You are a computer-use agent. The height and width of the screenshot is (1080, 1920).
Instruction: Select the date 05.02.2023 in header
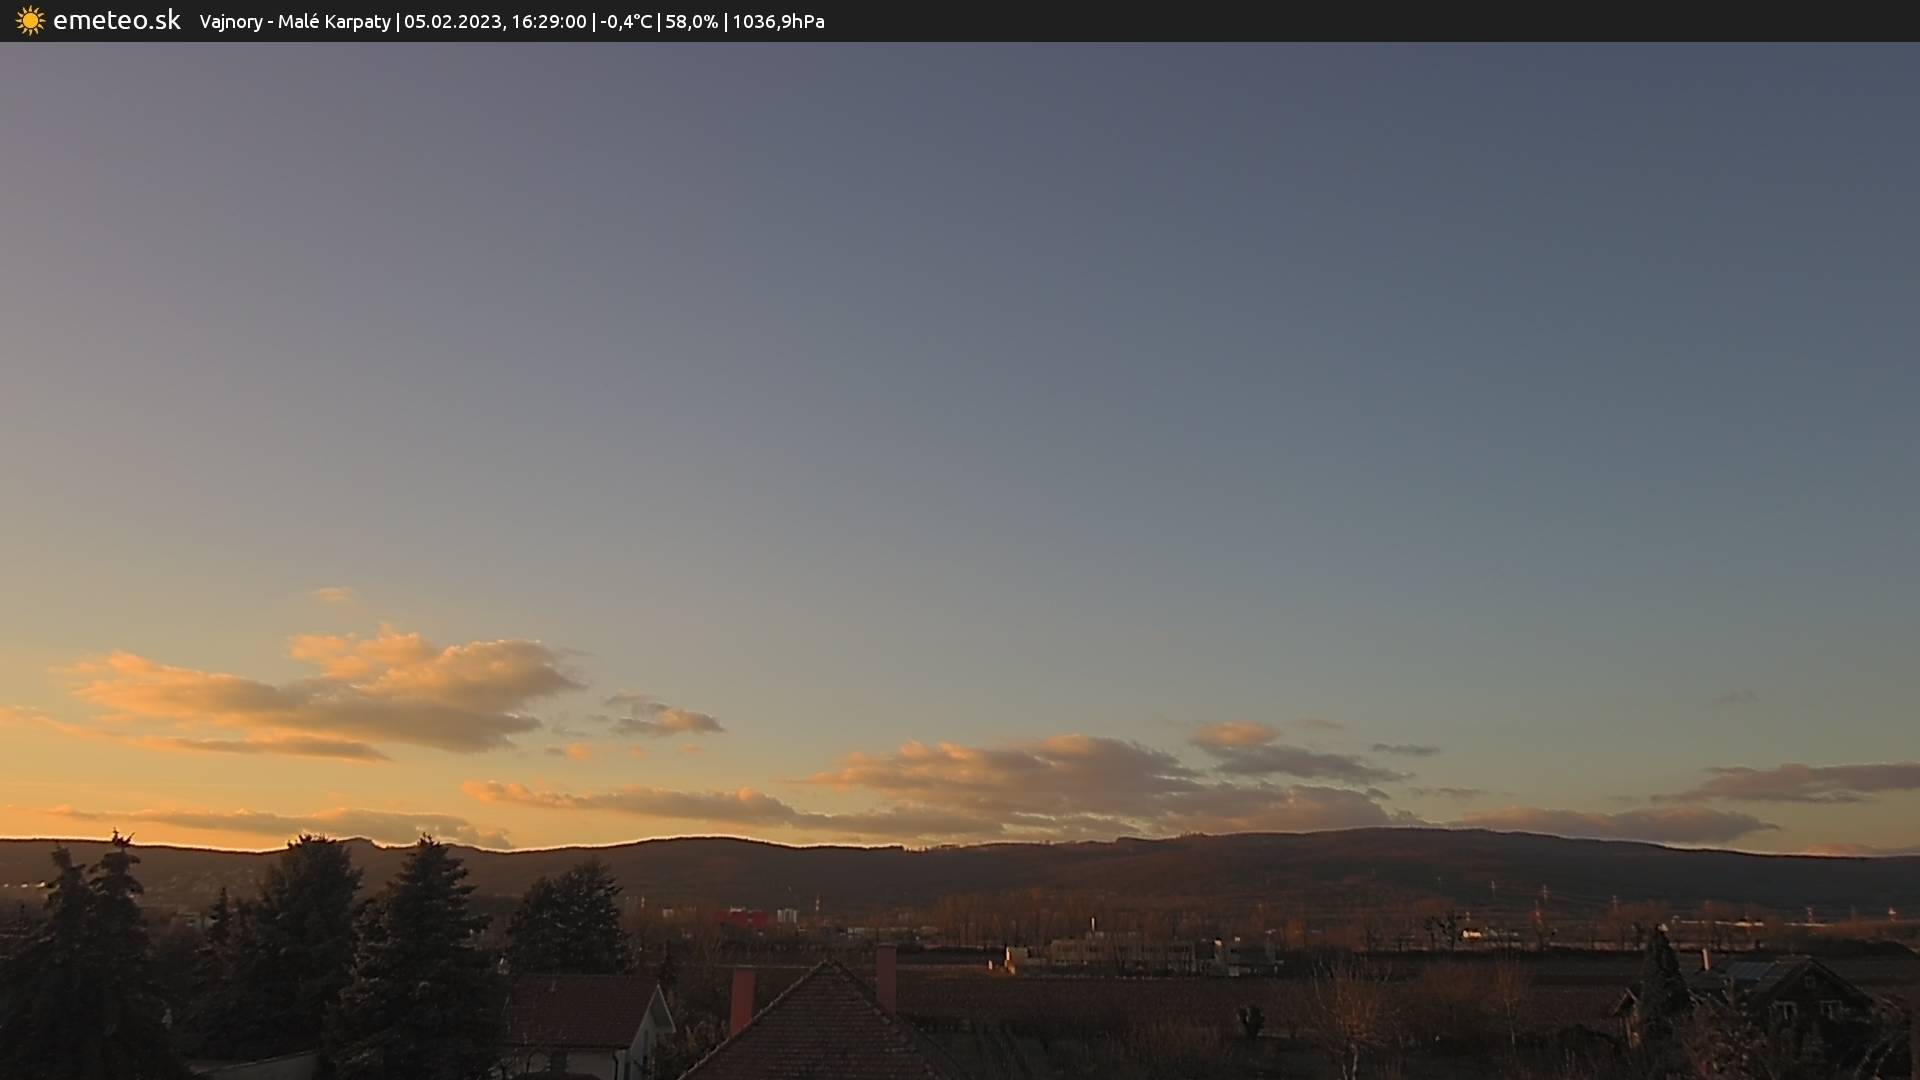point(452,22)
